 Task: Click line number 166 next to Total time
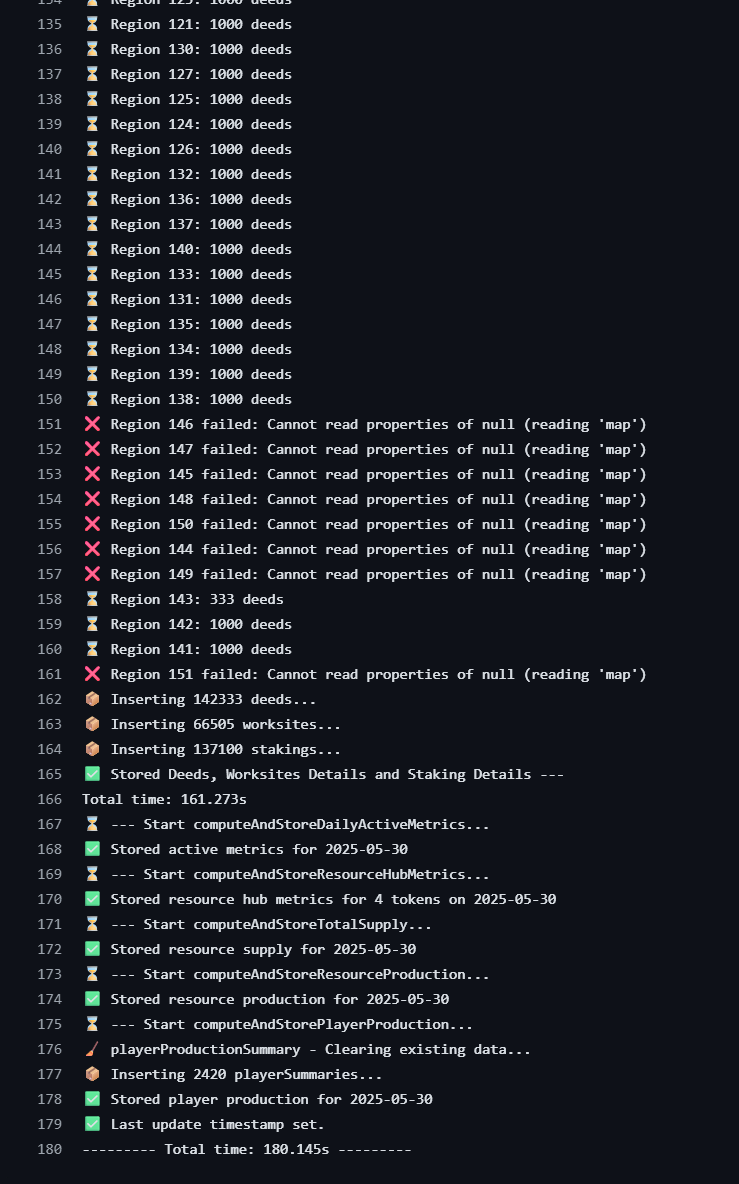click(x=50, y=799)
